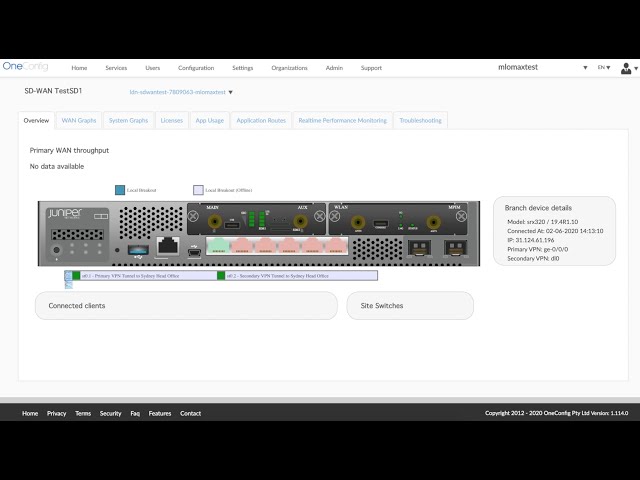The width and height of the screenshot is (640, 480).
Task: Click the WLAN module left antenna connector
Action: click(x=358, y=222)
